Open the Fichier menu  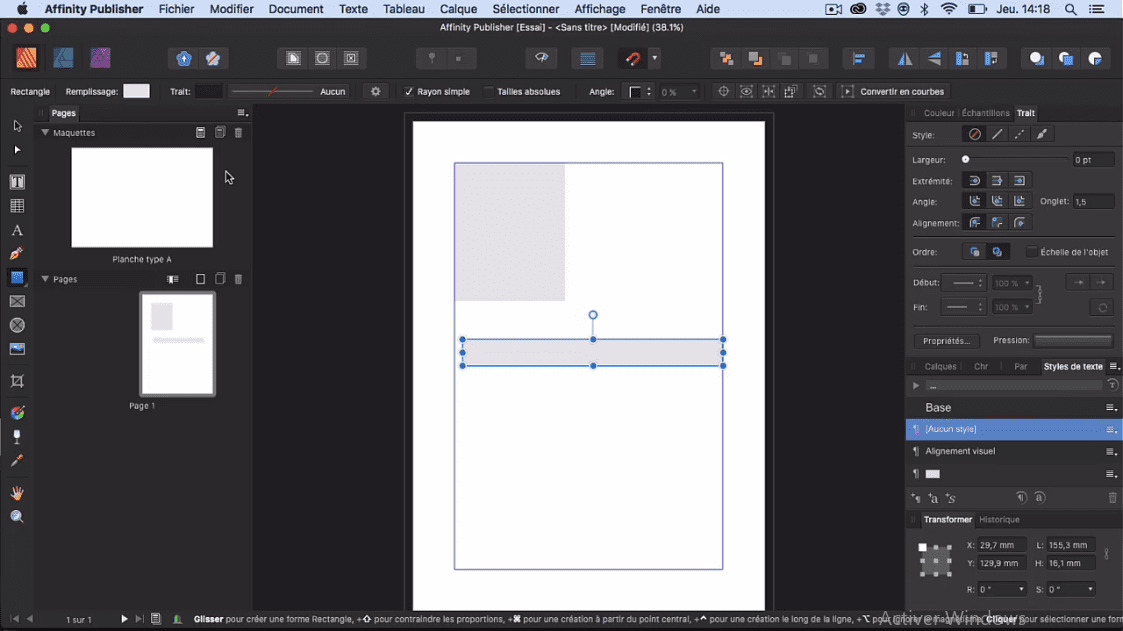point(176,9)
